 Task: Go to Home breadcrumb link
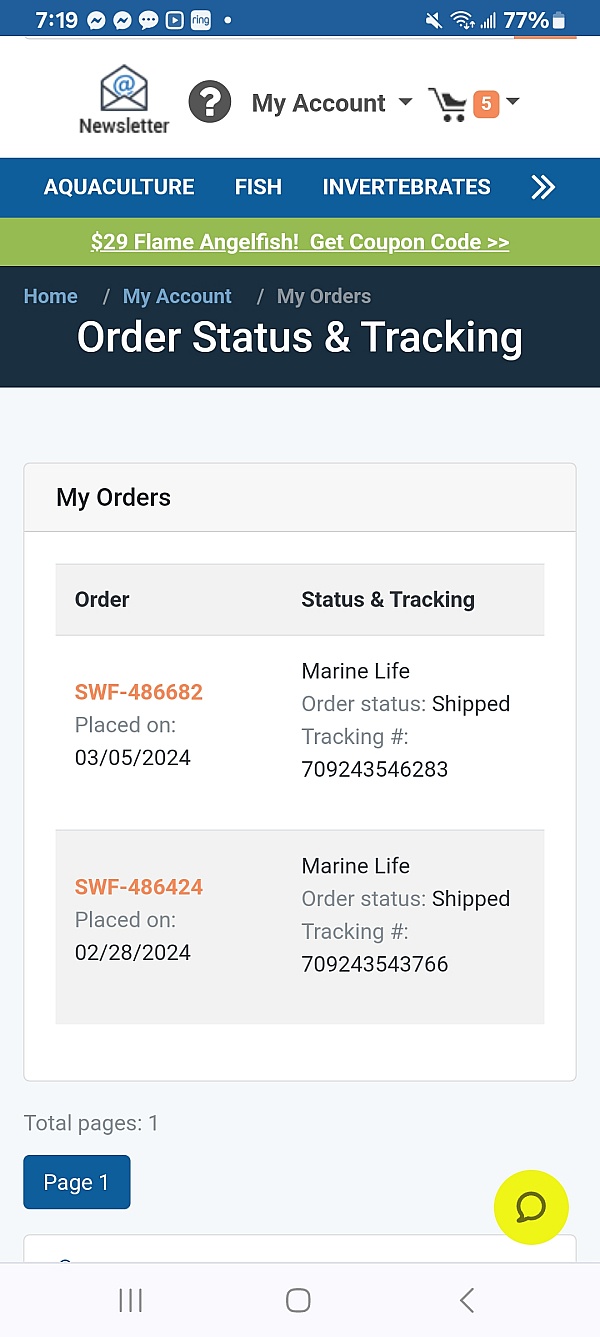pos(50,296)
